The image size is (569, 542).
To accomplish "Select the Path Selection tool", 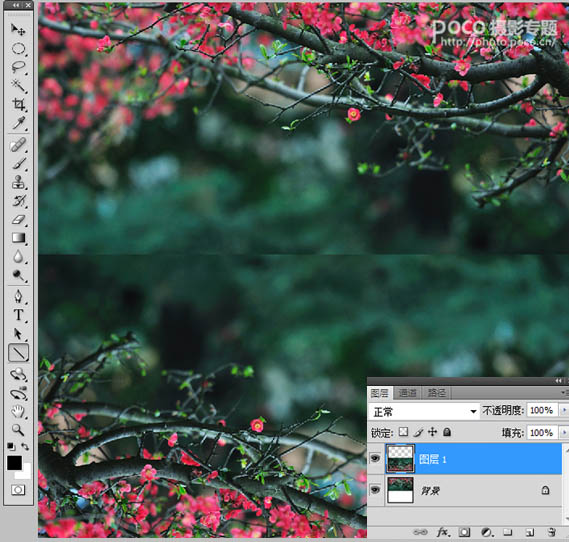I will click(18, 333).
